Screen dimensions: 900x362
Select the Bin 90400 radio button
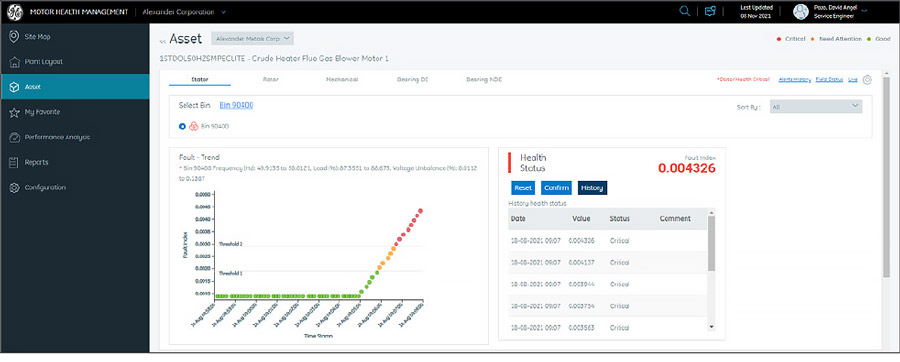pyautogui.click(x=182, y=126)
